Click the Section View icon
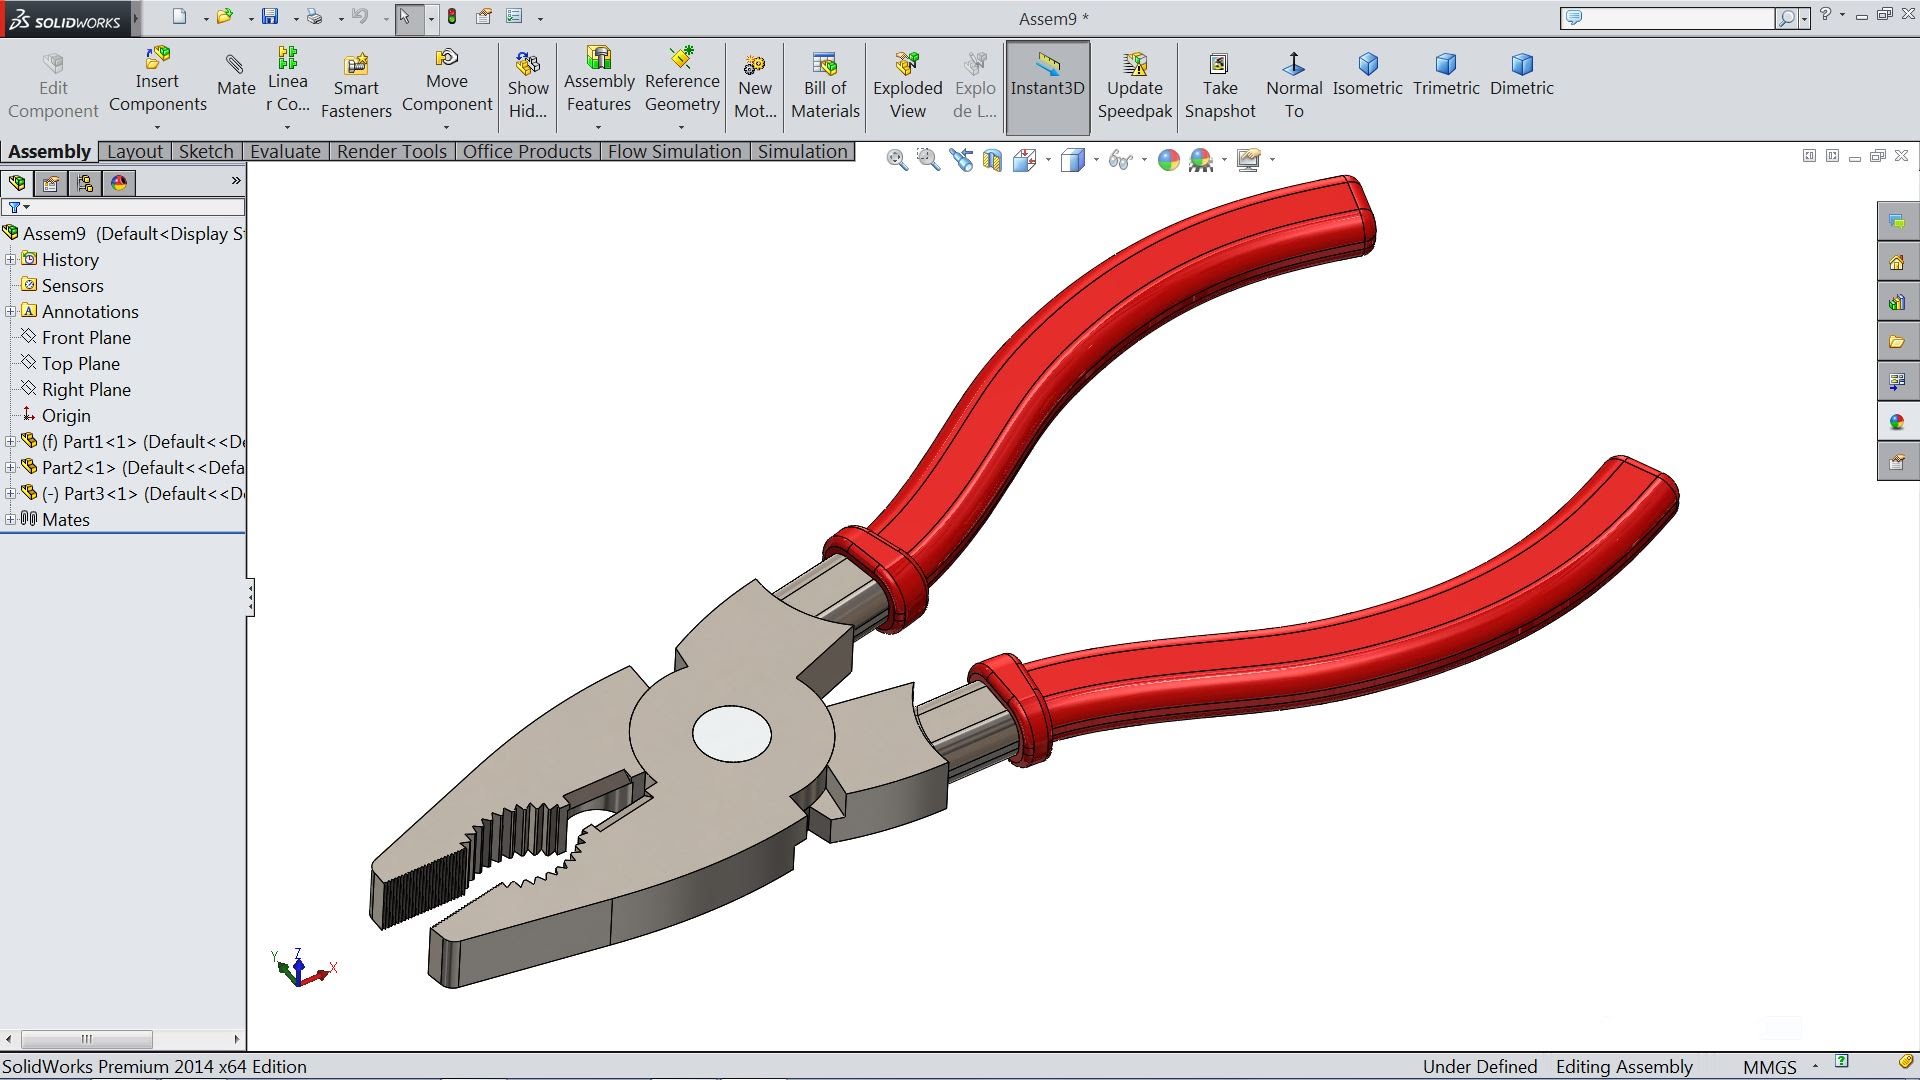The height and width of the screenshot is (1080, 1920). pyautogui.click(x=992, y=160)
